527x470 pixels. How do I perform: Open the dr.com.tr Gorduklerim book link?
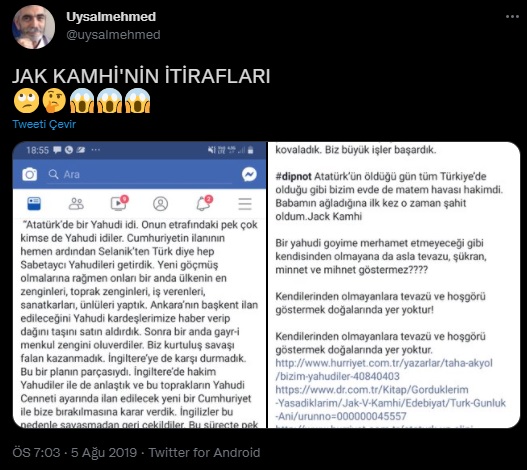pos(391,403)
